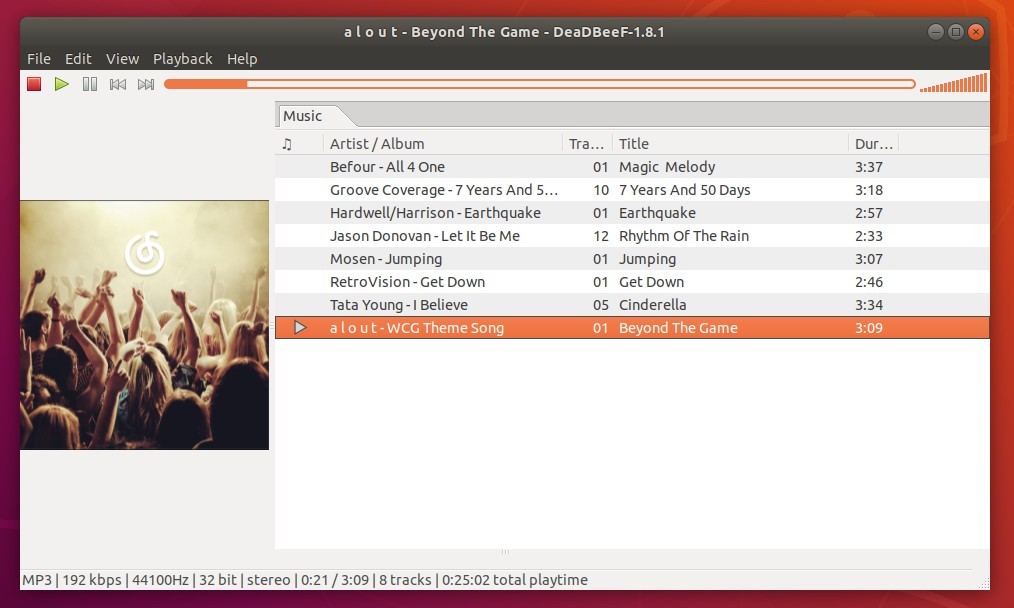This screenshot has width=1014, height=608.
Task: Open the Help menu
Action: pyautogui.click(x=242, y=59)
